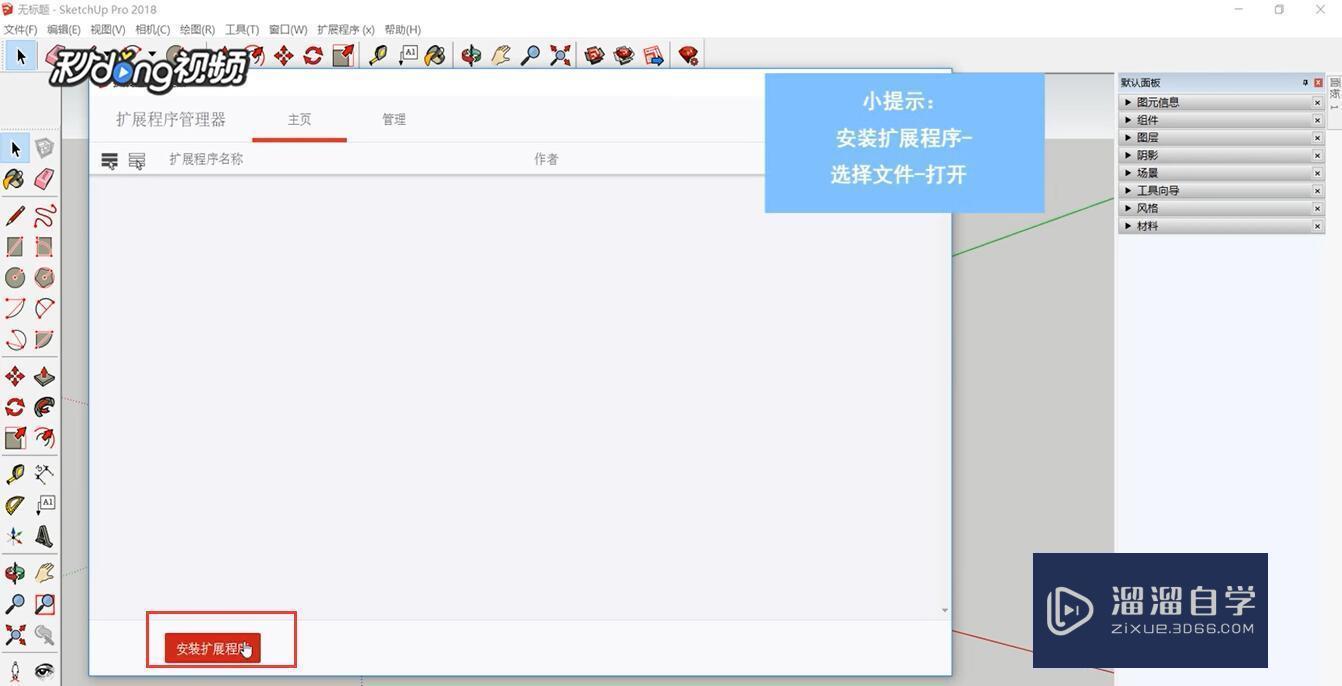
Task: Open the 帮助(H) menu
Action: pos(402,30)
